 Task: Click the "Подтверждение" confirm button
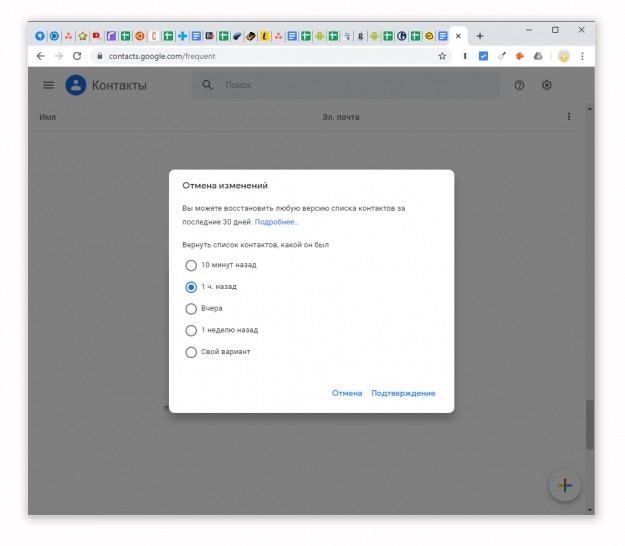pos(403,393)
